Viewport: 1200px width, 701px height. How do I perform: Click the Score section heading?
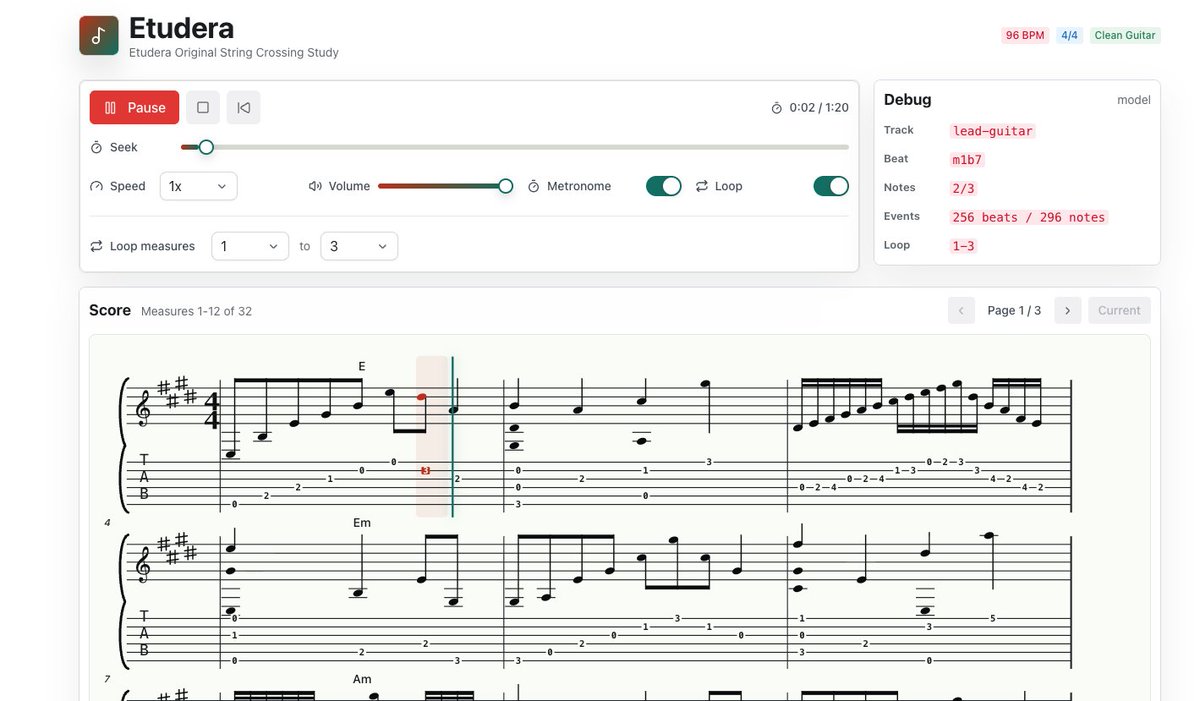(110, 310)
